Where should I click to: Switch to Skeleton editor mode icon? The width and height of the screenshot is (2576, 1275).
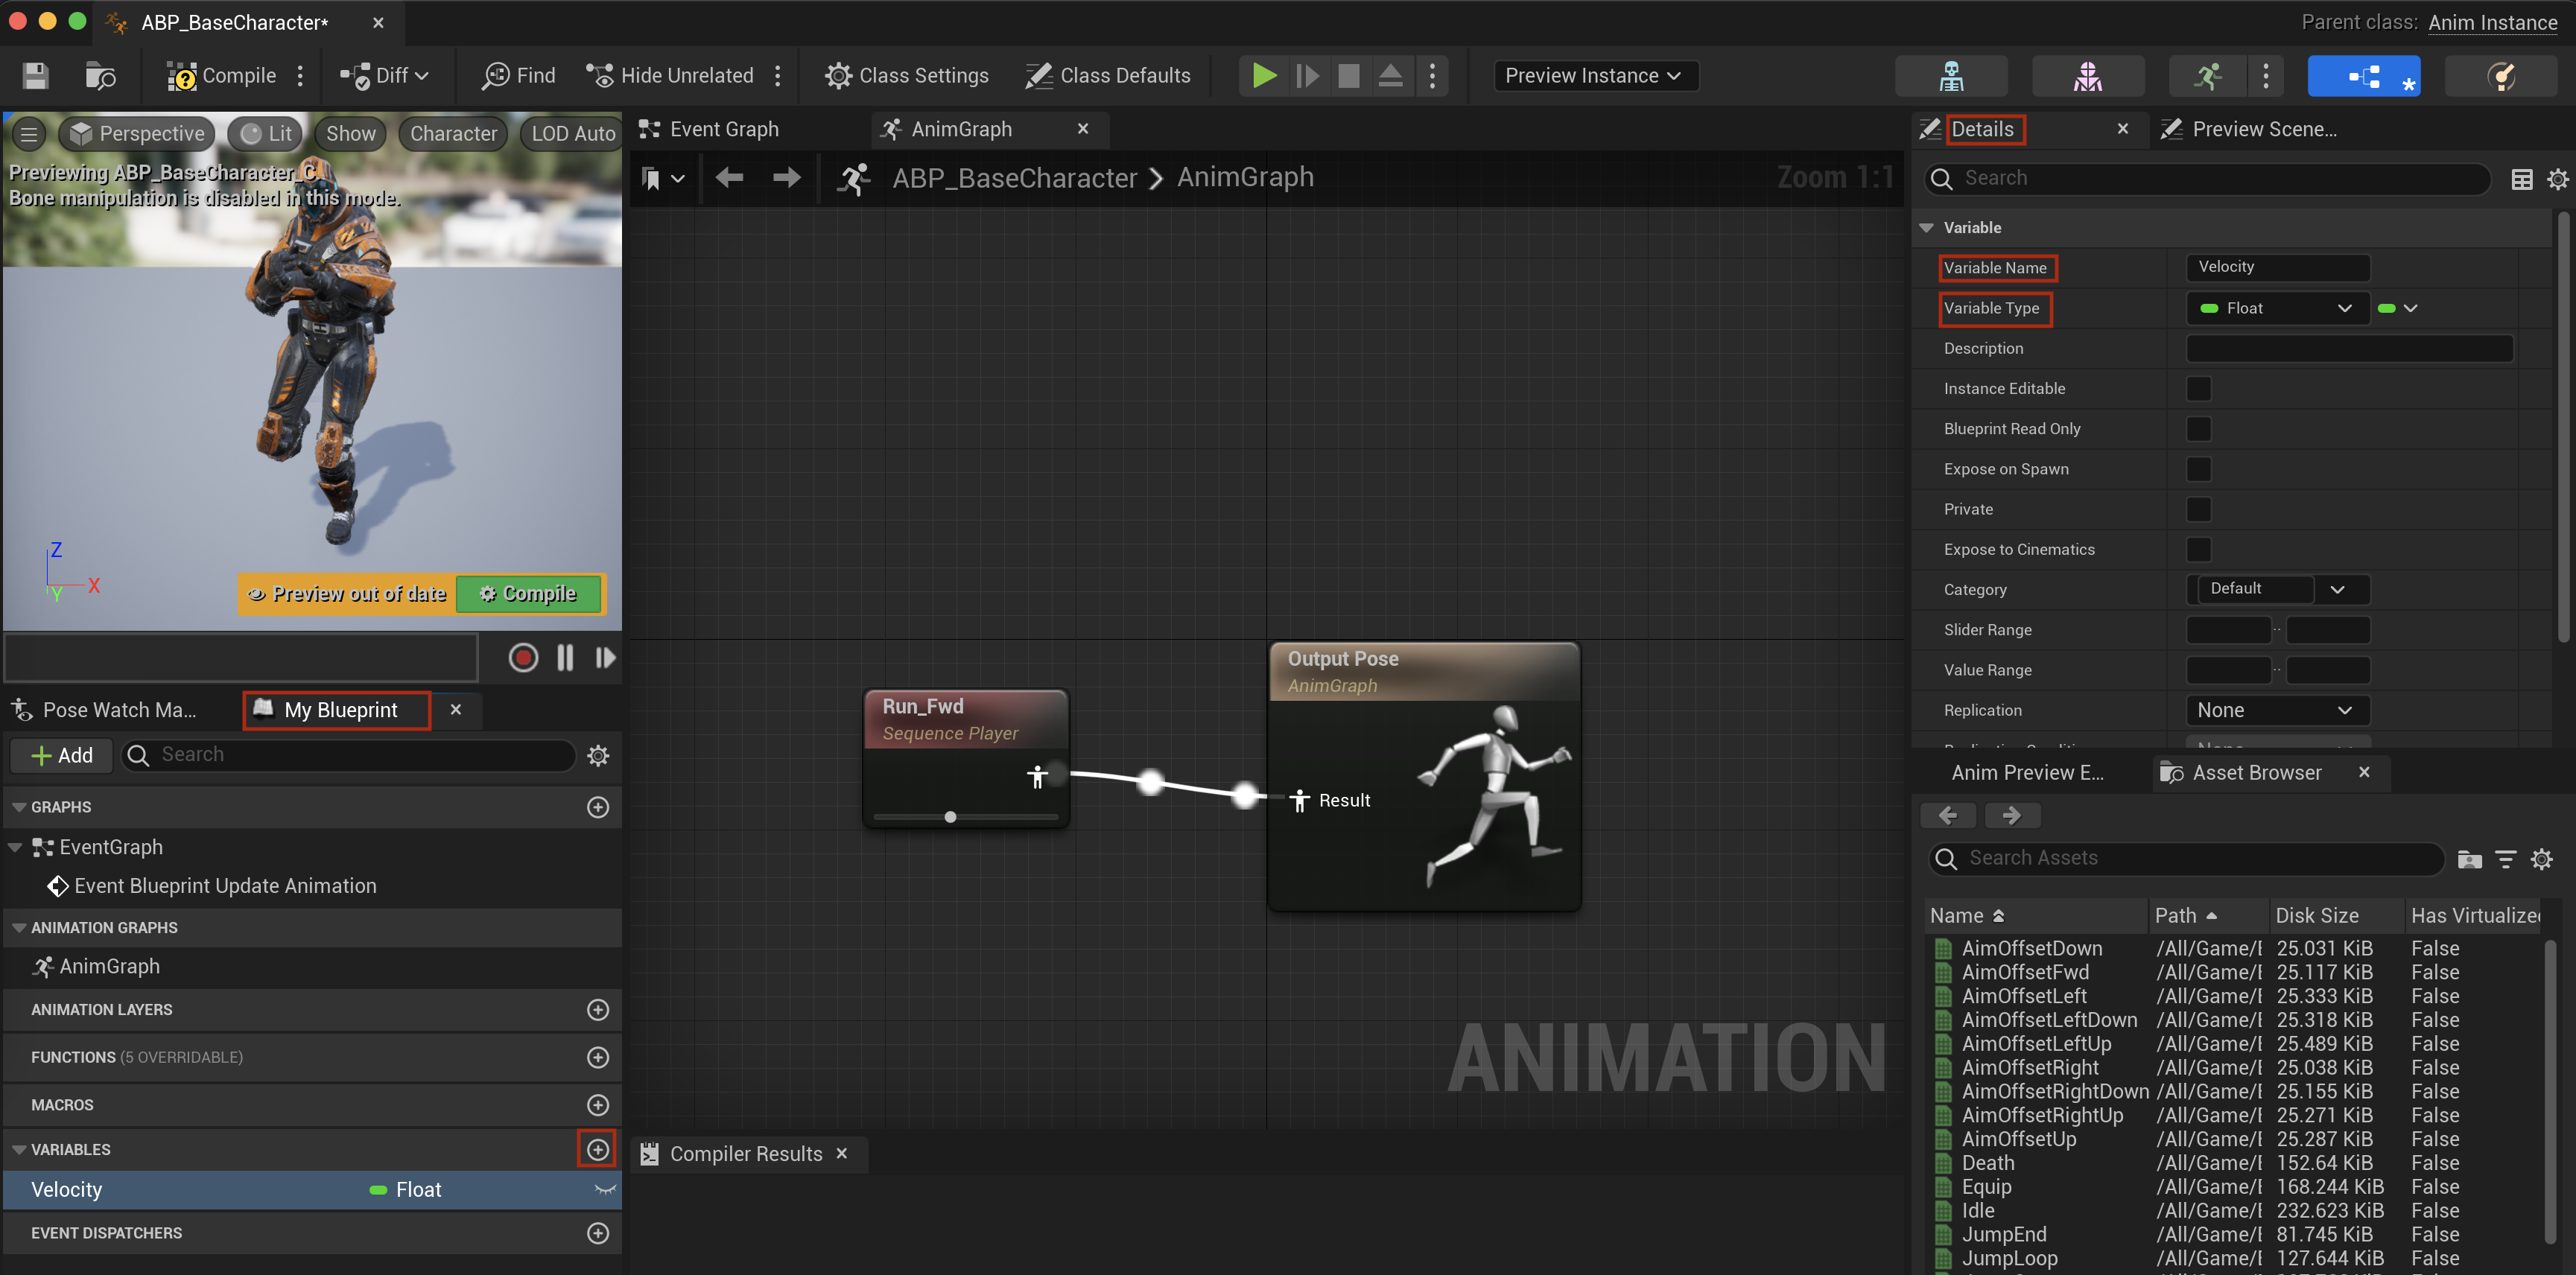pos(1951,76)
